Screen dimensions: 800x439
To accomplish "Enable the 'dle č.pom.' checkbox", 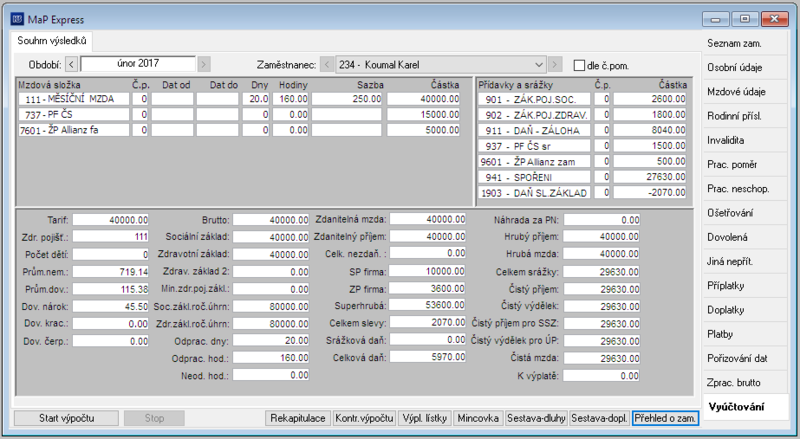I will point(579,65).
